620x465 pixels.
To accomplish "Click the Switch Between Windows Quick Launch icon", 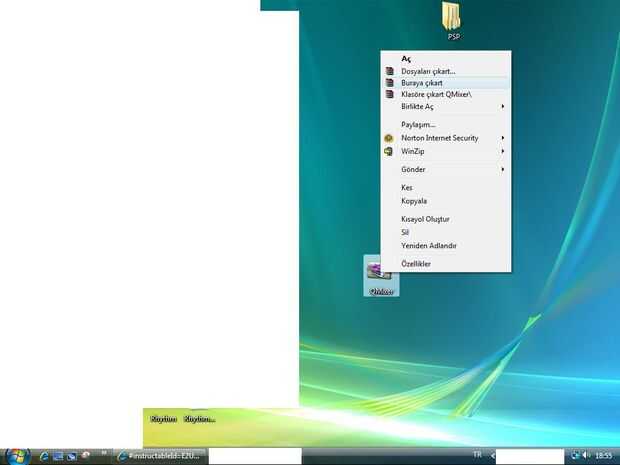I will [x=72, y=456].
